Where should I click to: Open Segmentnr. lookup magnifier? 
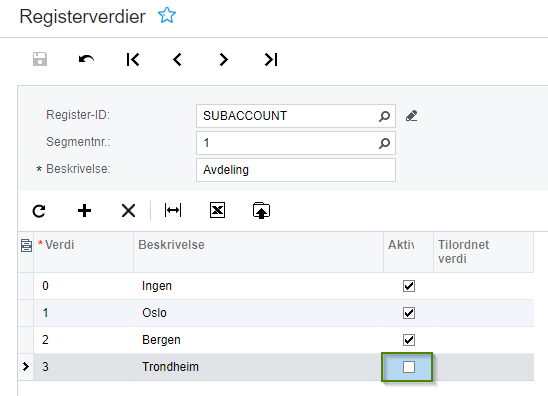pyautogui.click(x=384, y=143)
